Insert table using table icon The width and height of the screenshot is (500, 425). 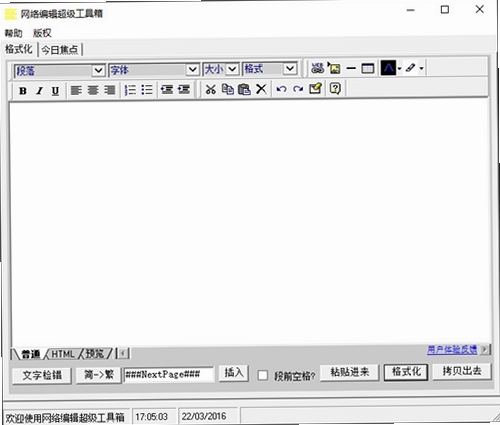pyautogui.click(x=368, y=68)
